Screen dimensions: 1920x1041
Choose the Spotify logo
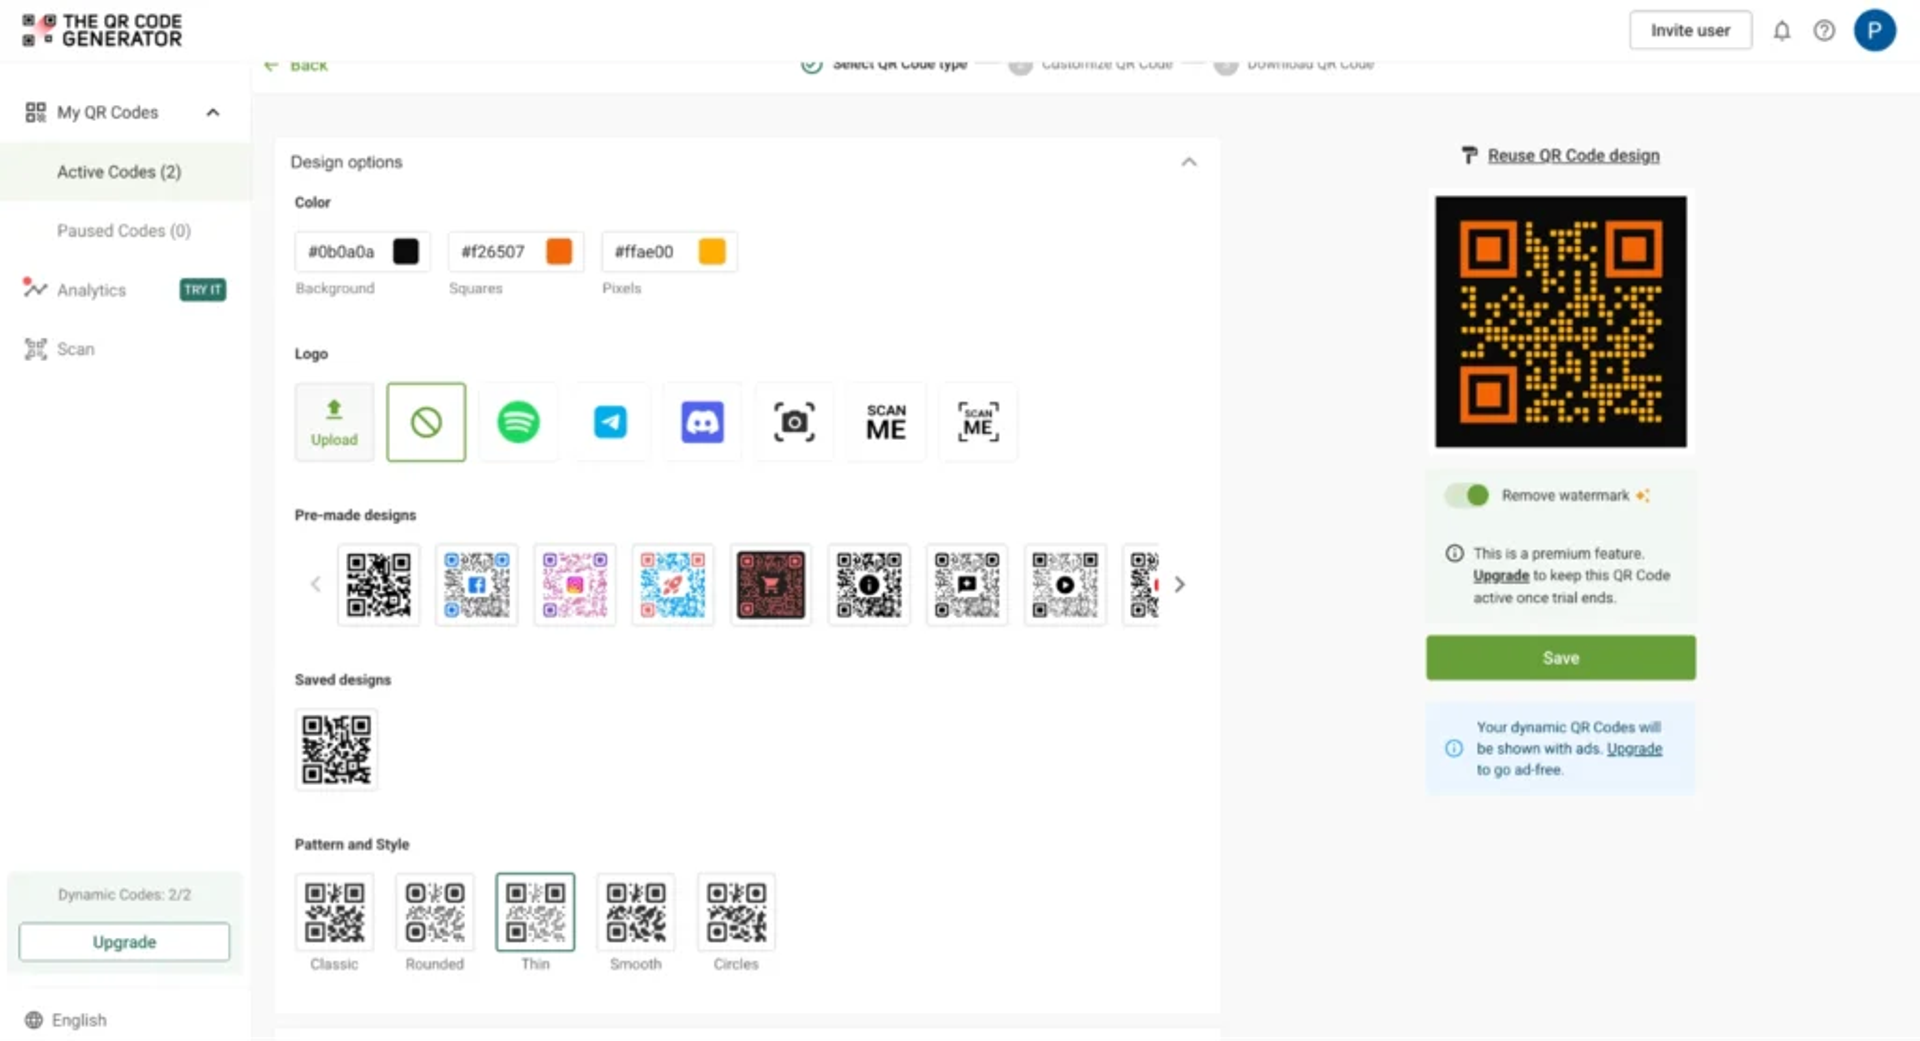point(518,422)
